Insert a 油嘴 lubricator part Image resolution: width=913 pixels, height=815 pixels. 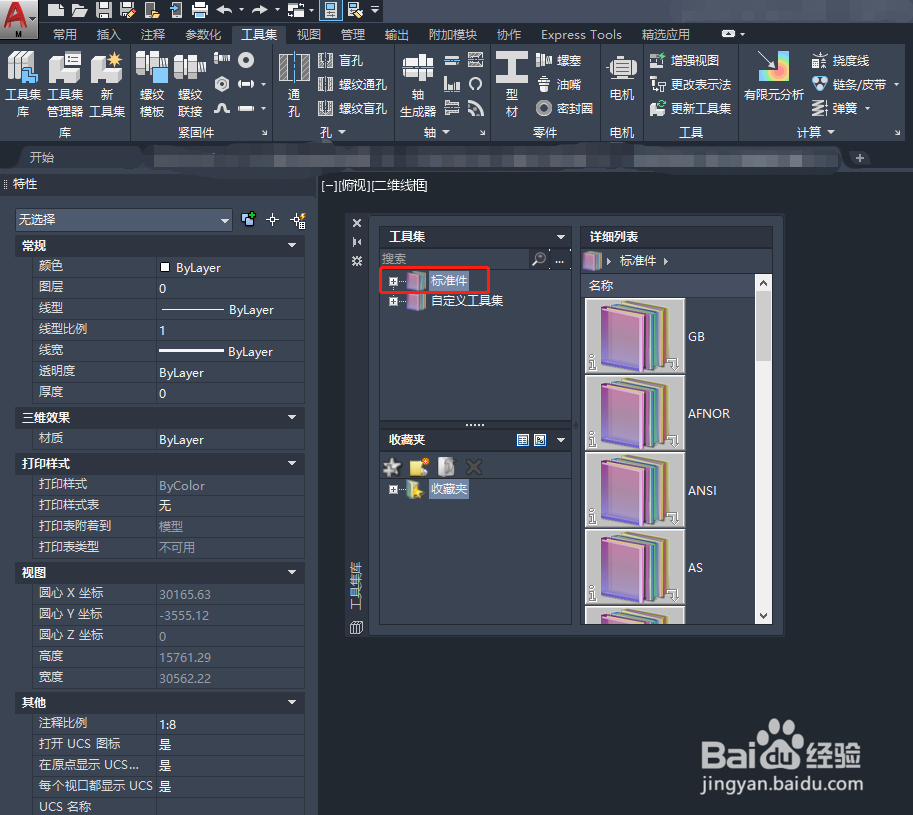coord(558,84)
